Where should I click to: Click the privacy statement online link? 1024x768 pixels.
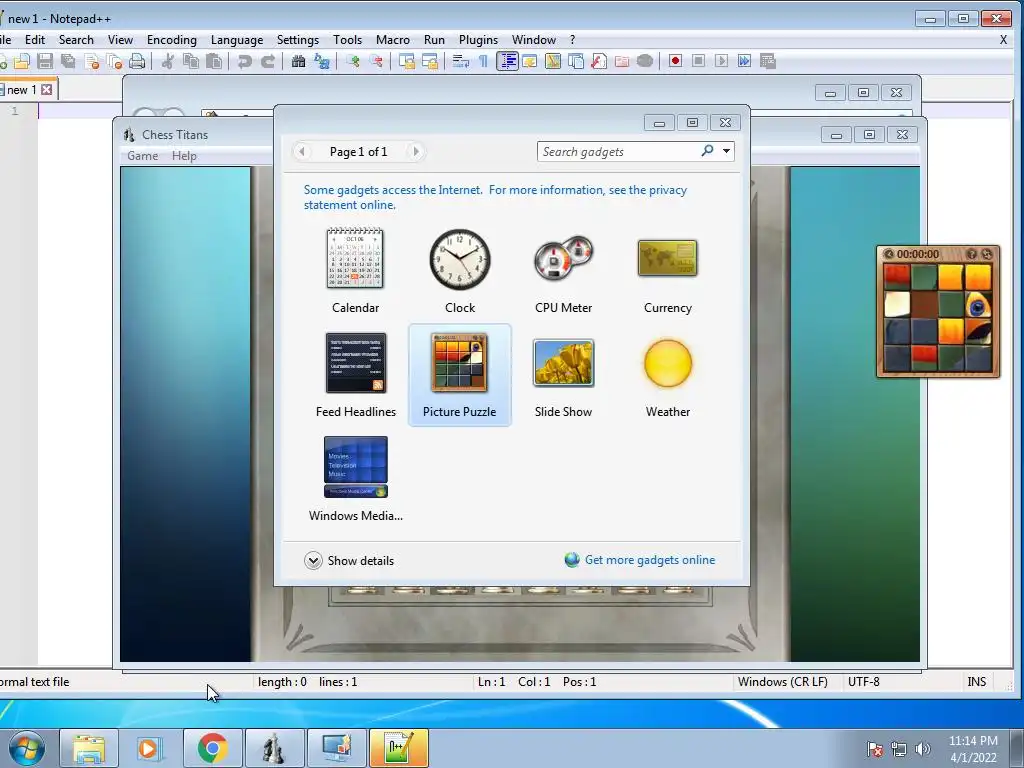[x=495, y=197]
